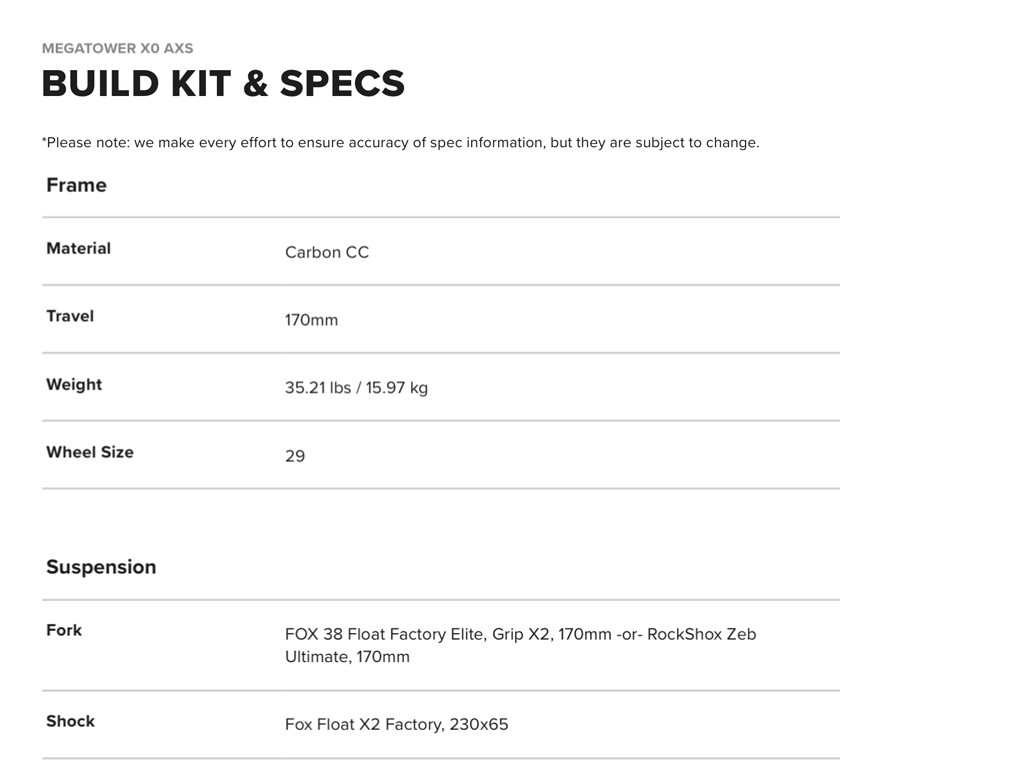Viewport: 1024px width, 768px height.
Task: Click the BUILD KIT & SPECS heading
Action: (x=223, y=84)
